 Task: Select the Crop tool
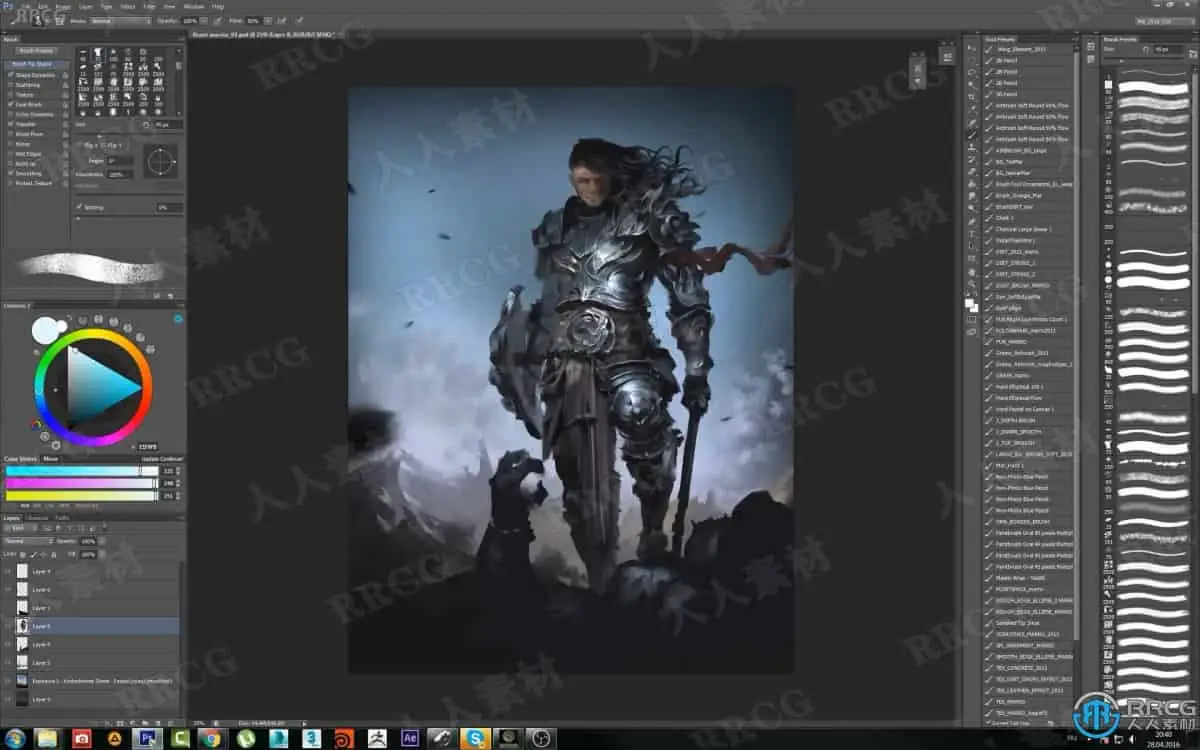970,96
